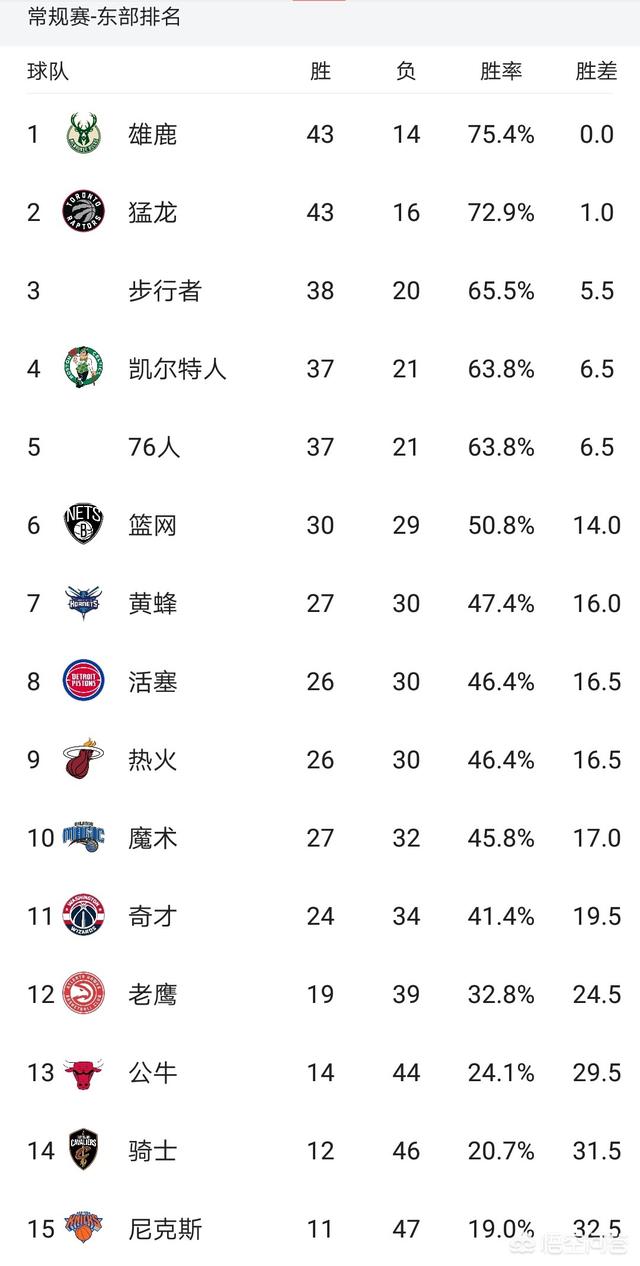Open the 步行者 team row

pyautogui.click(x=165, y=291)
